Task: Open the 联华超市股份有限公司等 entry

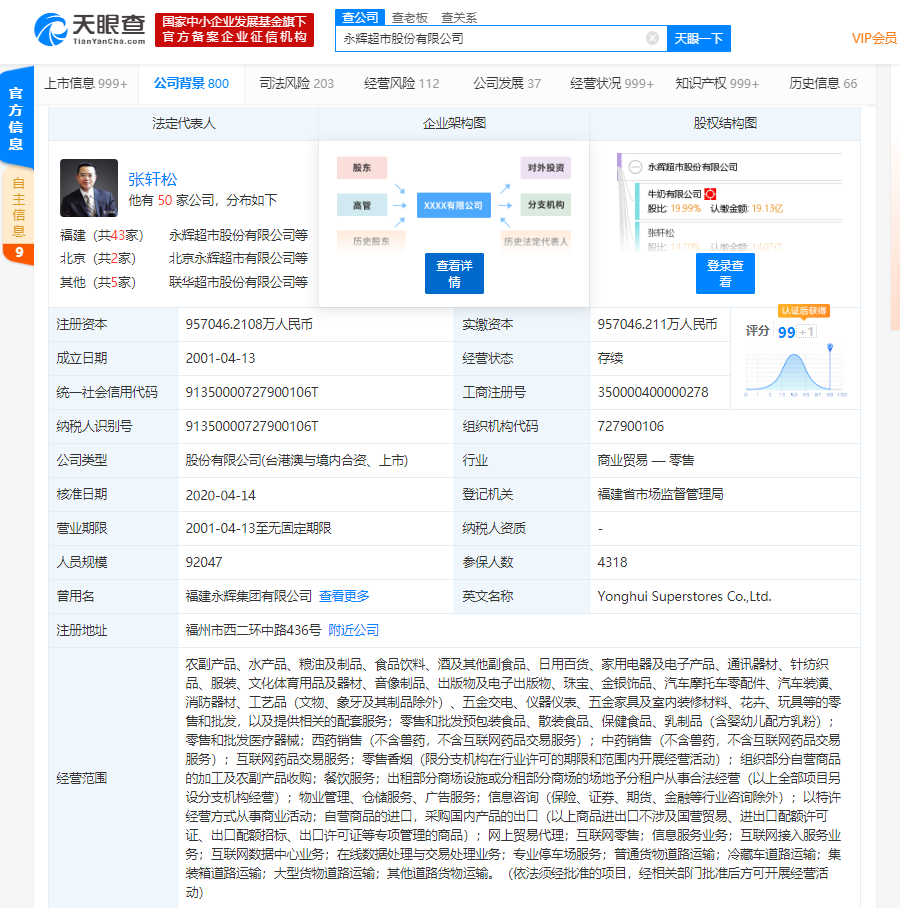Action: (x=238, y=282)
